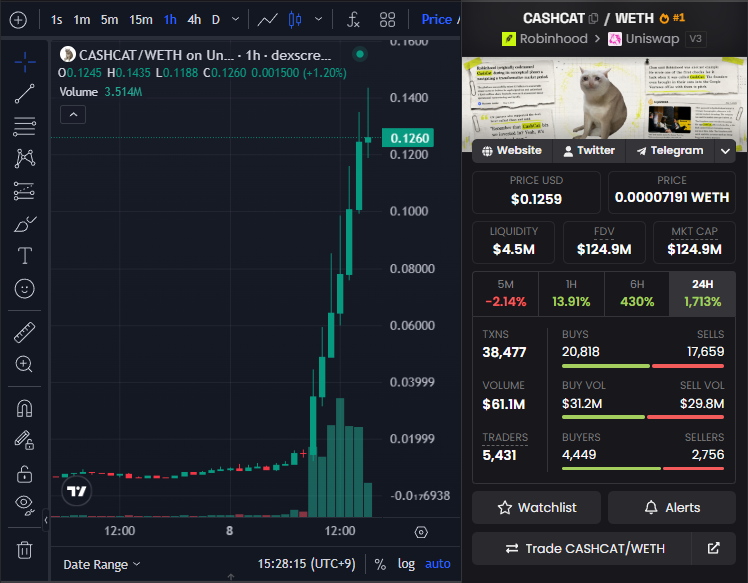This screenshot has width=748, height=583.
Task: Click the trash can remove drawings icon
Action: tap(24, 550)
